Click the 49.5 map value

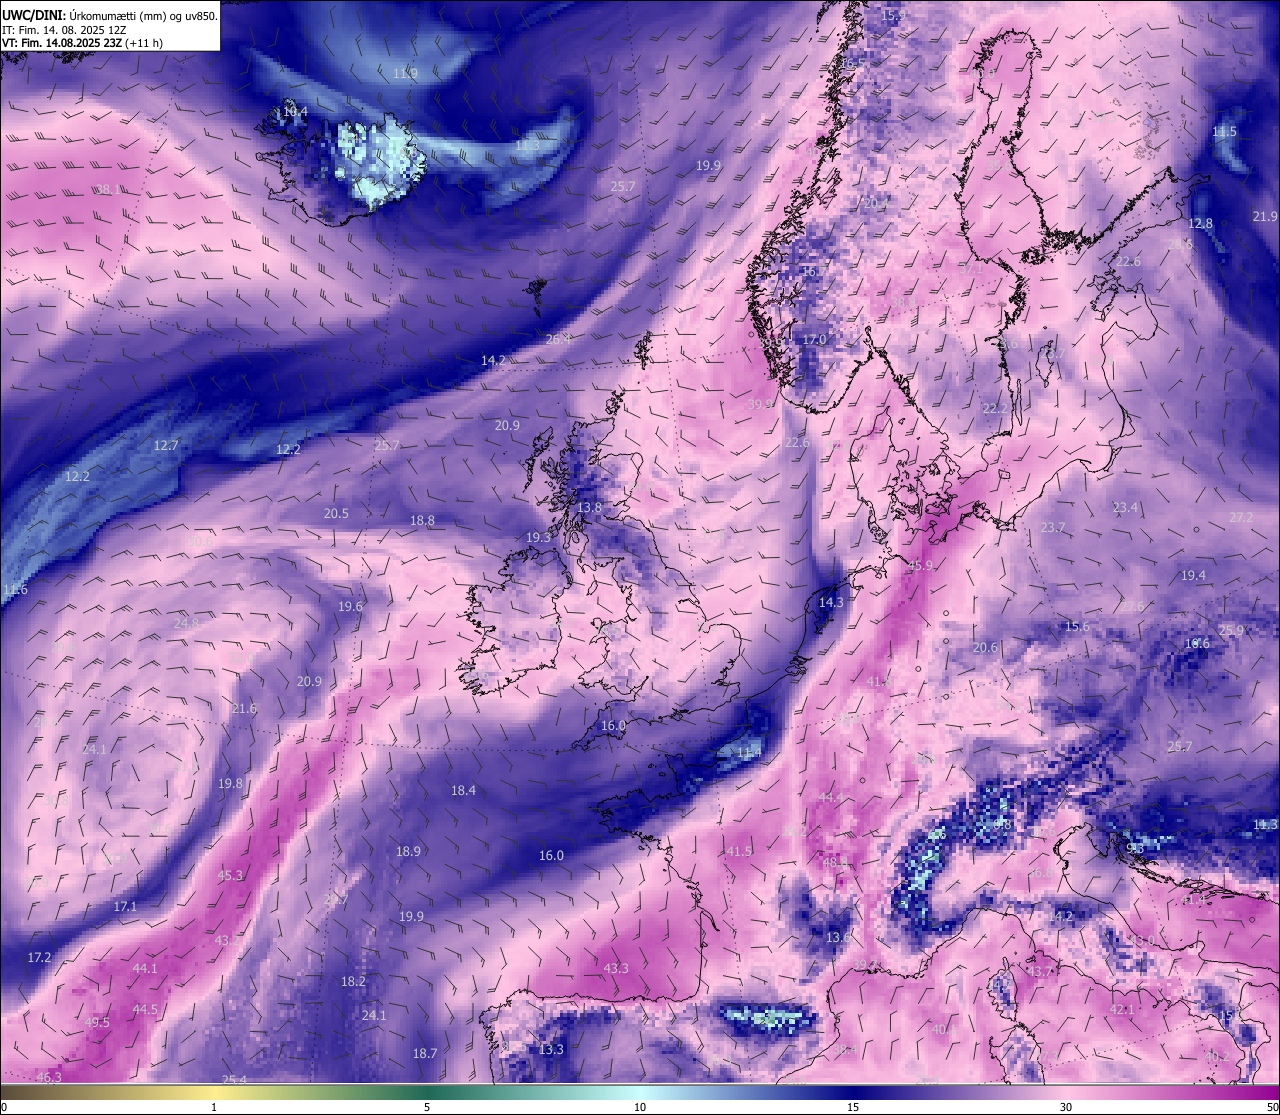pyautogui.click(x=97, y=1022)
